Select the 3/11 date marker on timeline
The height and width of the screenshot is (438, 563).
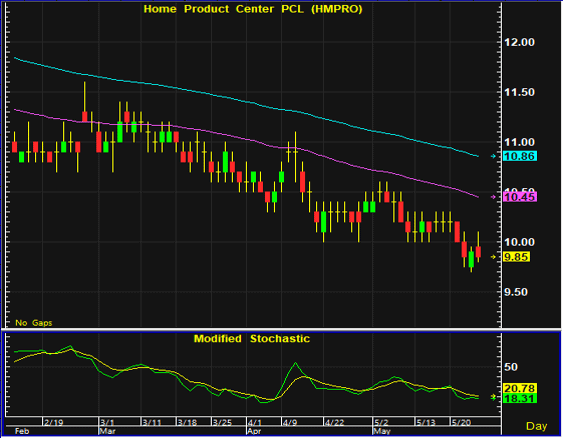[x=152, y=422]
